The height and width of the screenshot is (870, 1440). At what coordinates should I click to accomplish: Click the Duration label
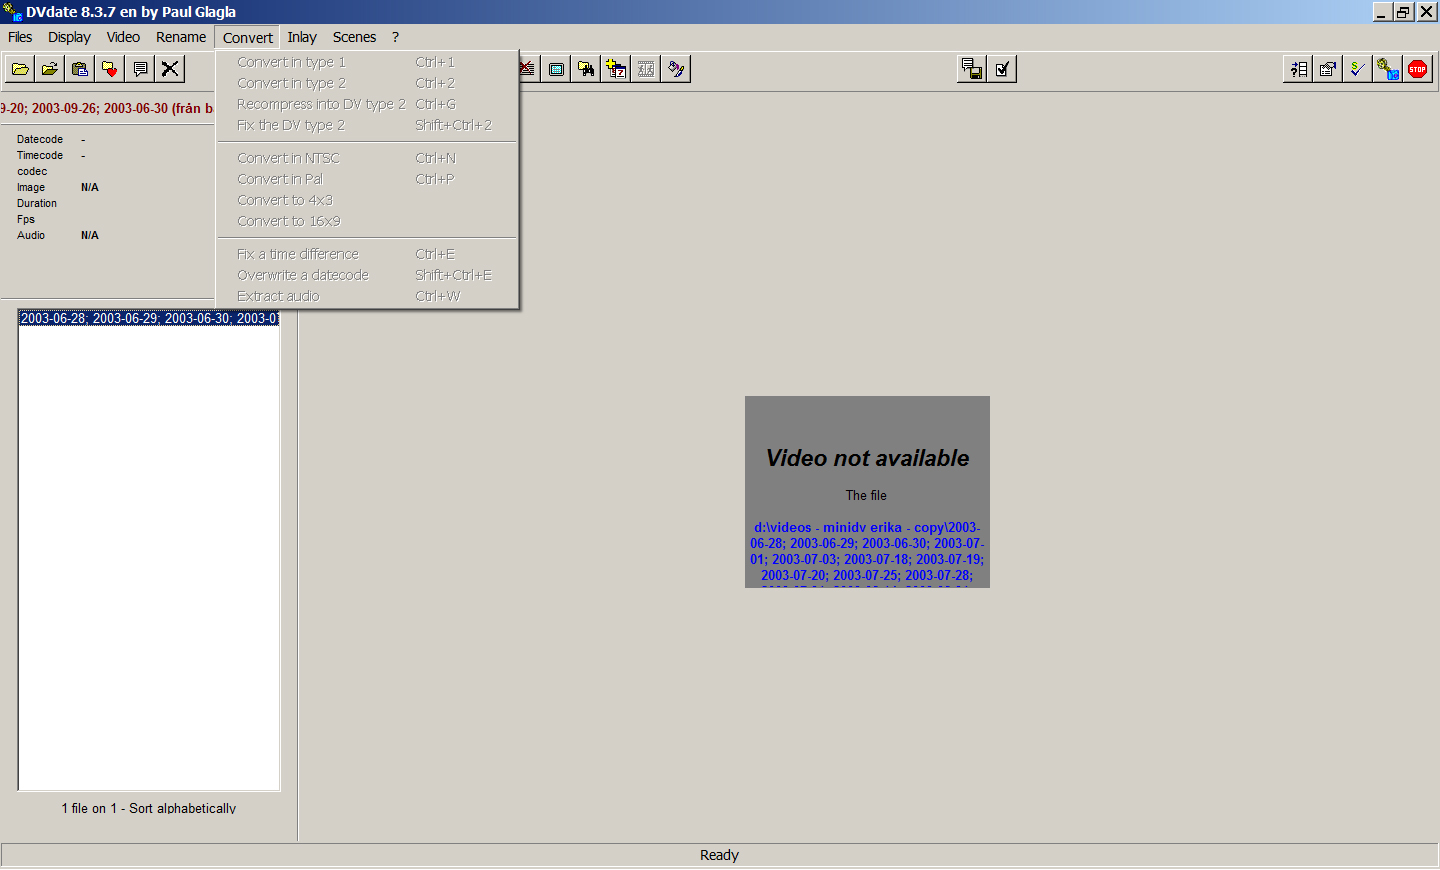pos(37,203)
